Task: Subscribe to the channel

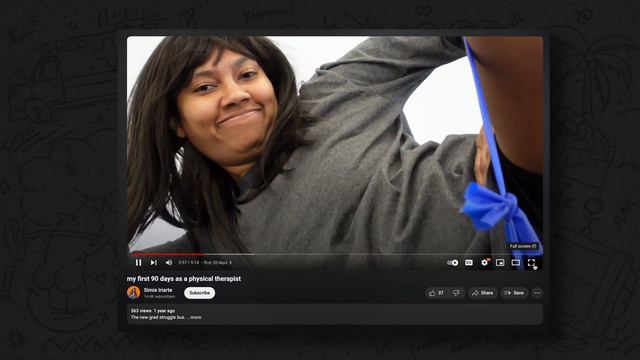Action: click(x=200, y=293)
